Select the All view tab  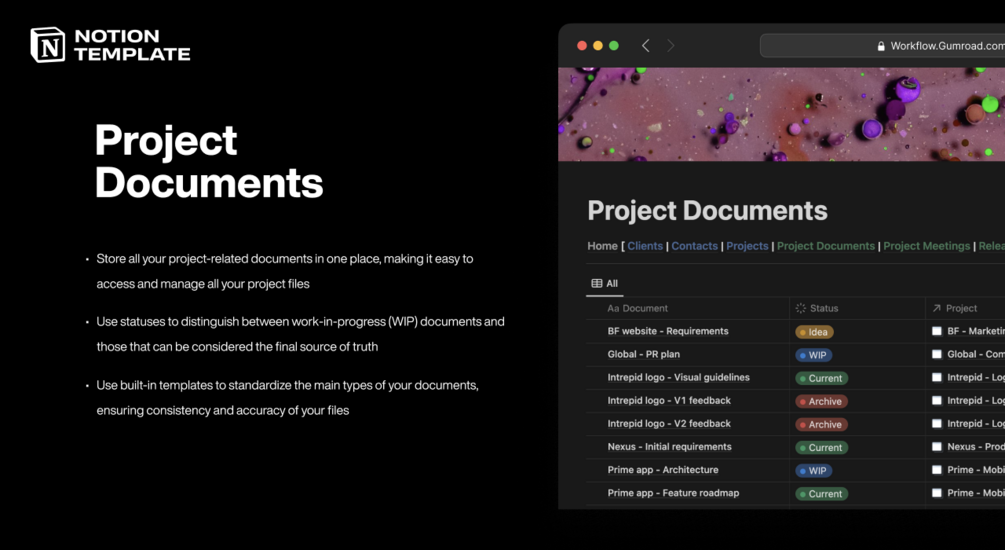click(x=604, y=283)
